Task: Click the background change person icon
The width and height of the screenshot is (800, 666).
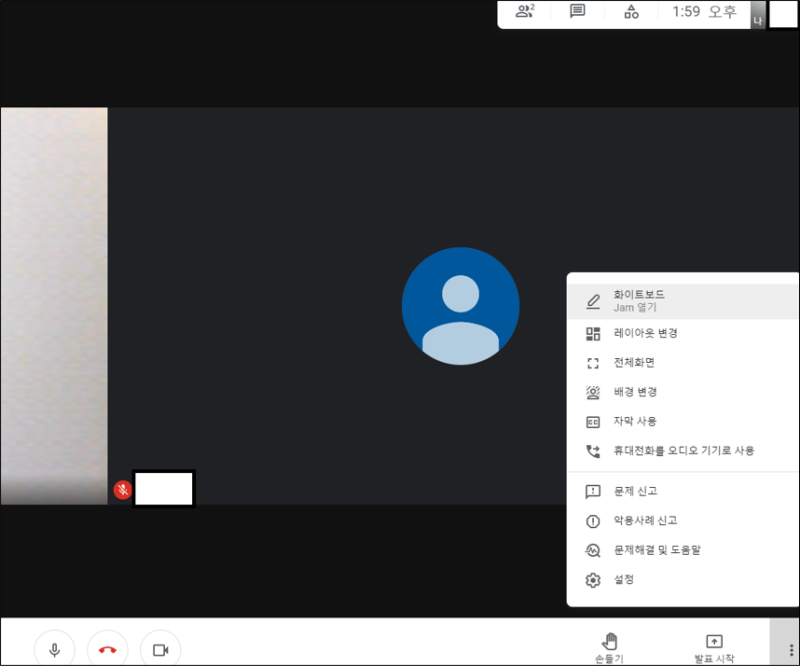Action: pyautogui.click(x=593, y=392)
